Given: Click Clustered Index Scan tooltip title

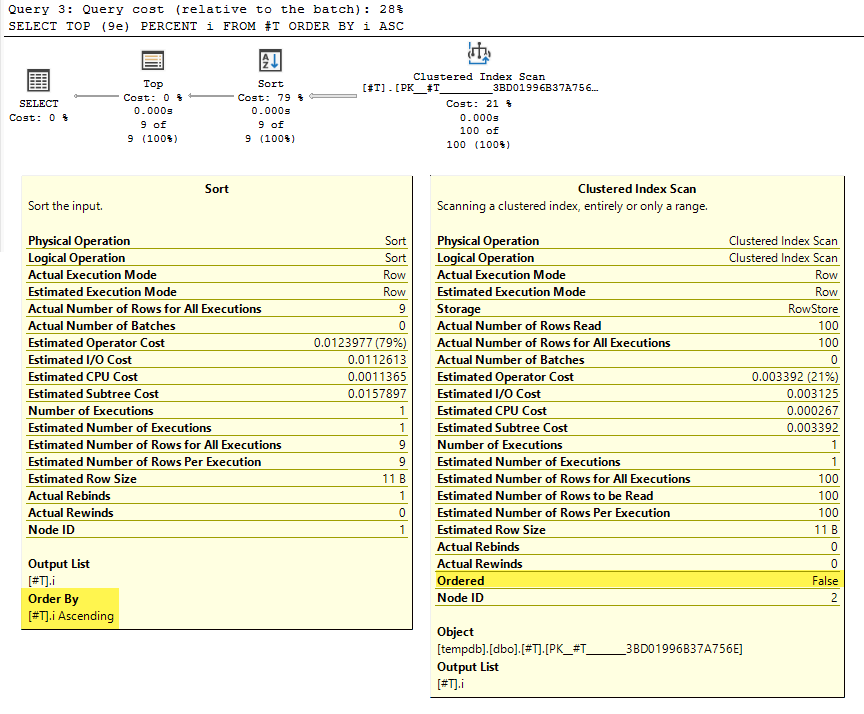Looking at the screenshot, I should pos(637,189).
